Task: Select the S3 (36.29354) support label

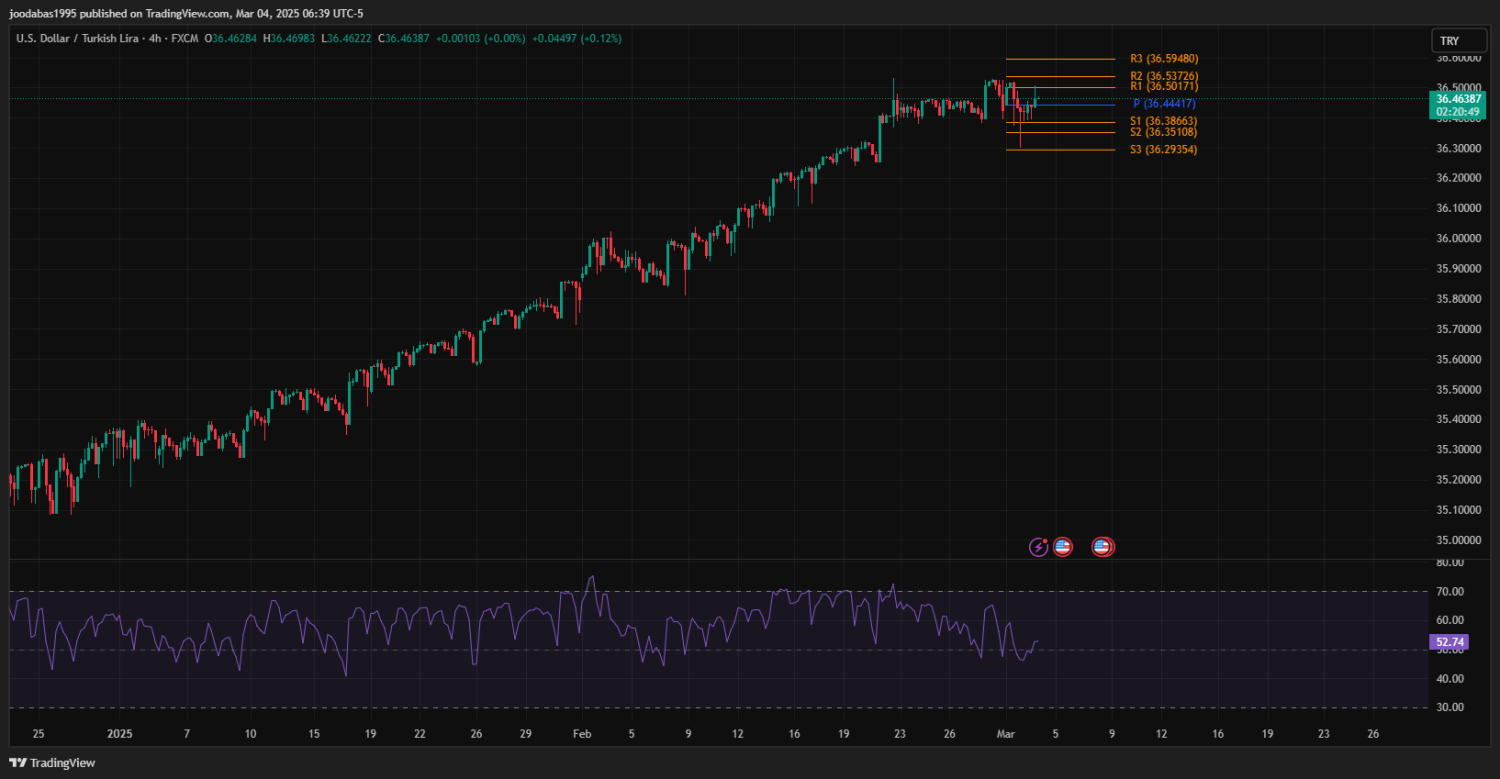Action: click(x=1164, y=150)
